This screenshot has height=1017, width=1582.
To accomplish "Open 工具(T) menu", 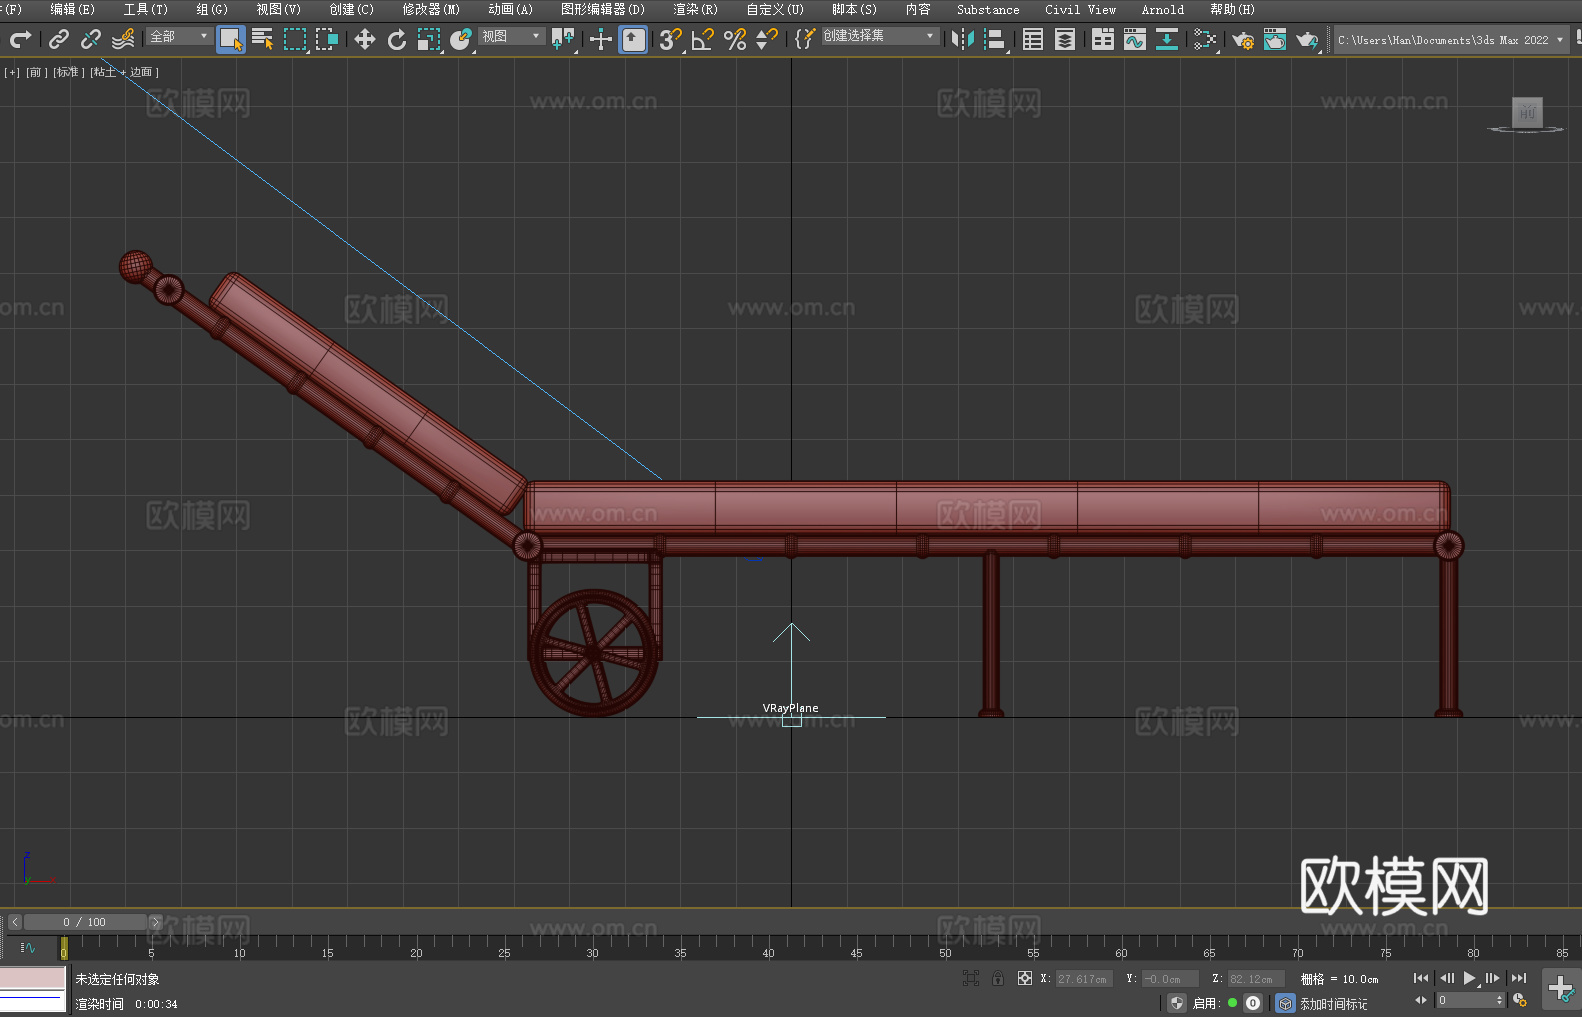I will point(145,9).
